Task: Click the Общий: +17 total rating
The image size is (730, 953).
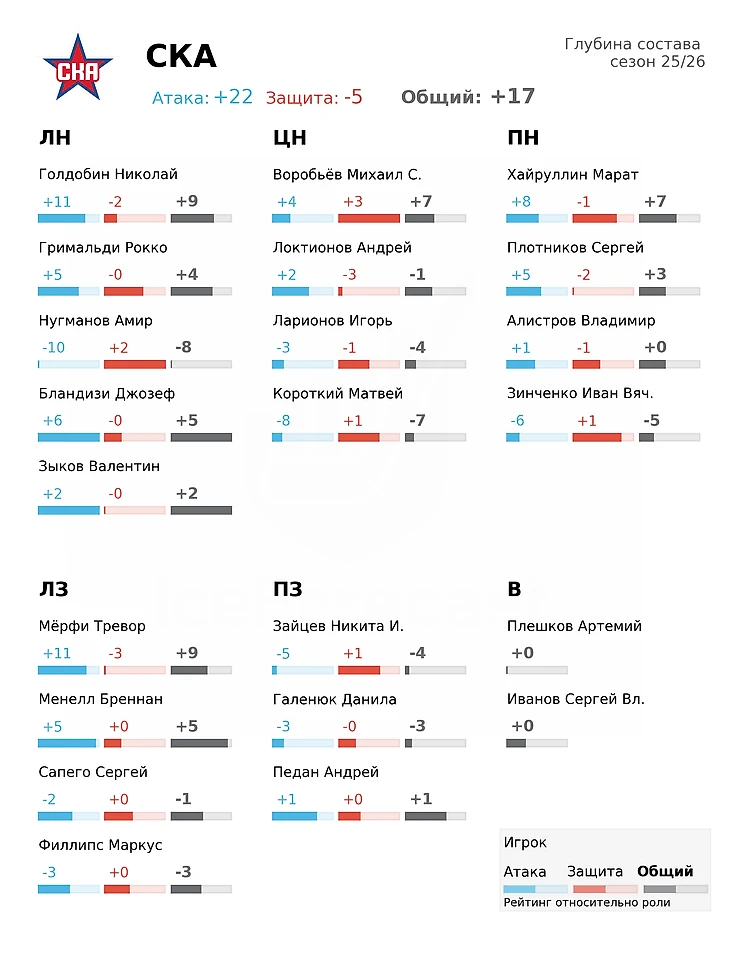Action: click(468, 97)
